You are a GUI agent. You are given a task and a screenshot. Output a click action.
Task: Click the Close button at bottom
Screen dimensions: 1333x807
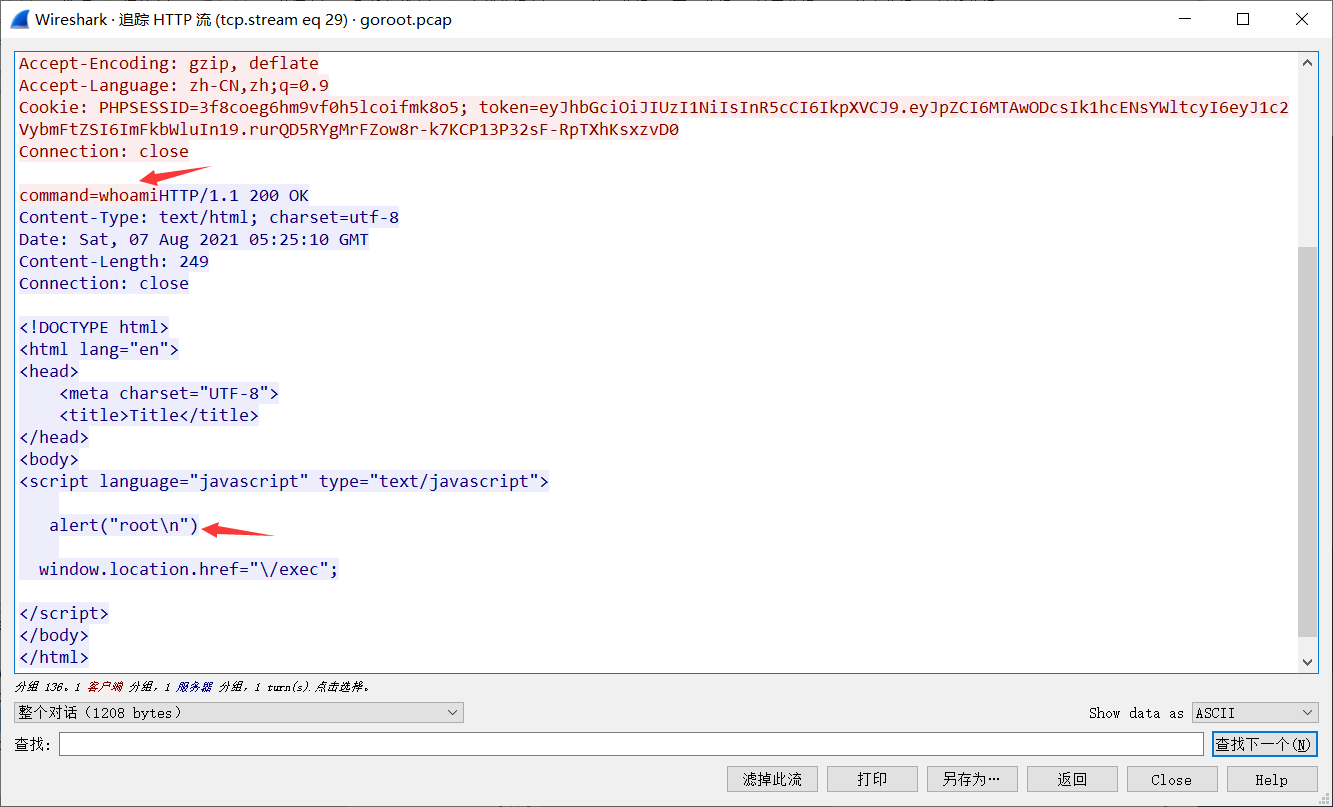pyautogui.click(x=1172, y=779)
